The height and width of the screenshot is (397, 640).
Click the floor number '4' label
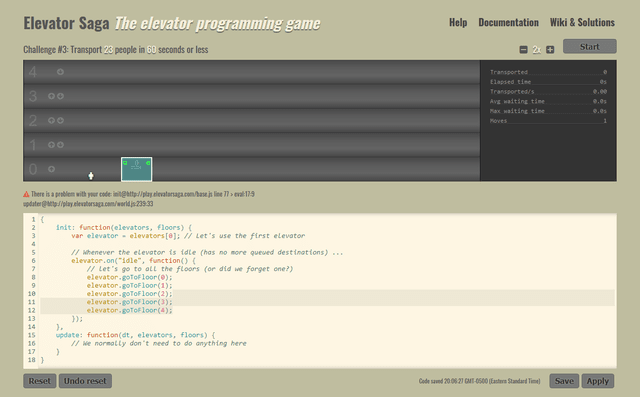(33, 72)
